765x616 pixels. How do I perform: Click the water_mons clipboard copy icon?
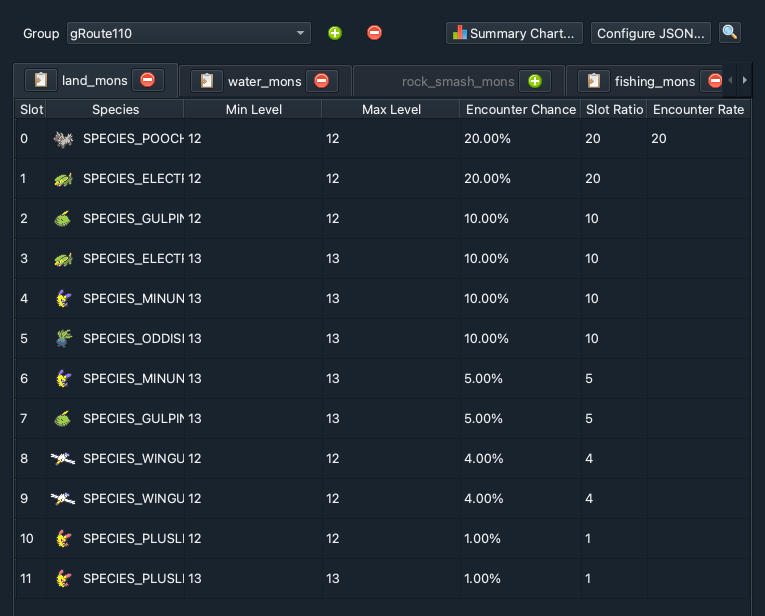click(x=207, y=80)
